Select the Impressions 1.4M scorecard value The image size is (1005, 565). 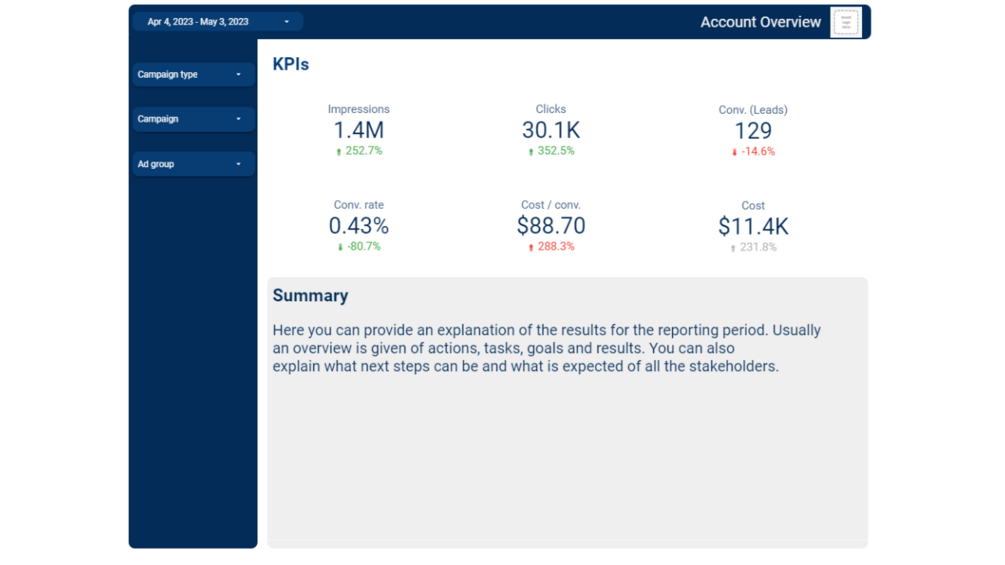point(359,130)
